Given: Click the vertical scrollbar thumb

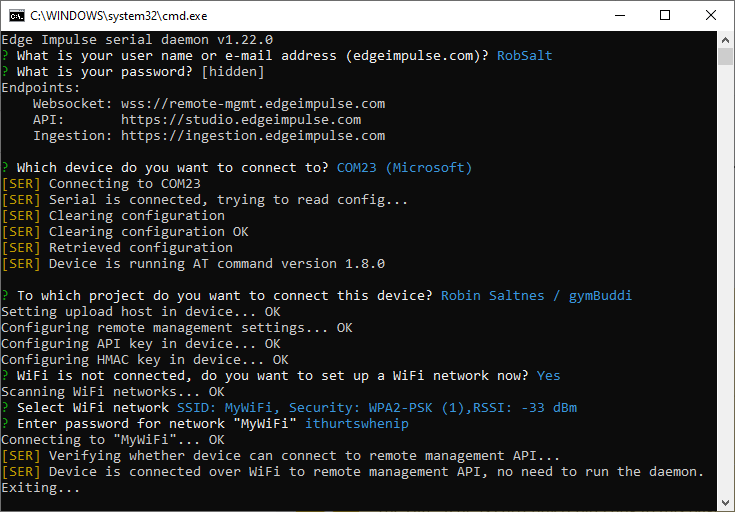Looking at the screenshot, I should coord(726,56).
